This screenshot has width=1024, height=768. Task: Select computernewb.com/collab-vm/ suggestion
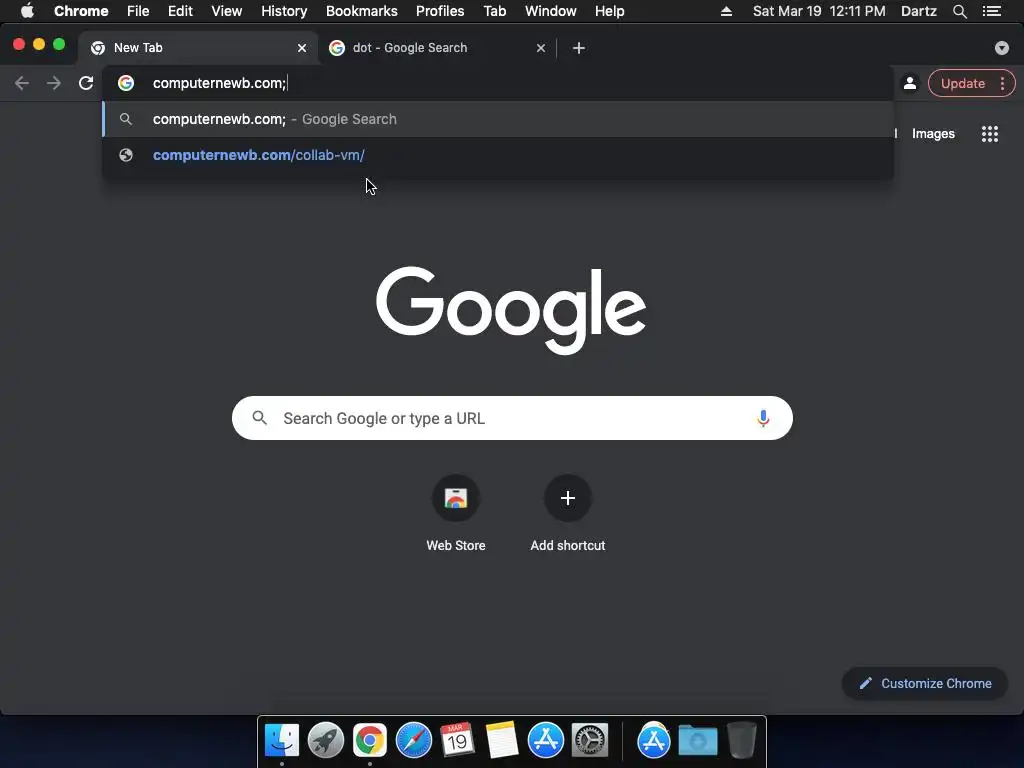coord(498,155)
